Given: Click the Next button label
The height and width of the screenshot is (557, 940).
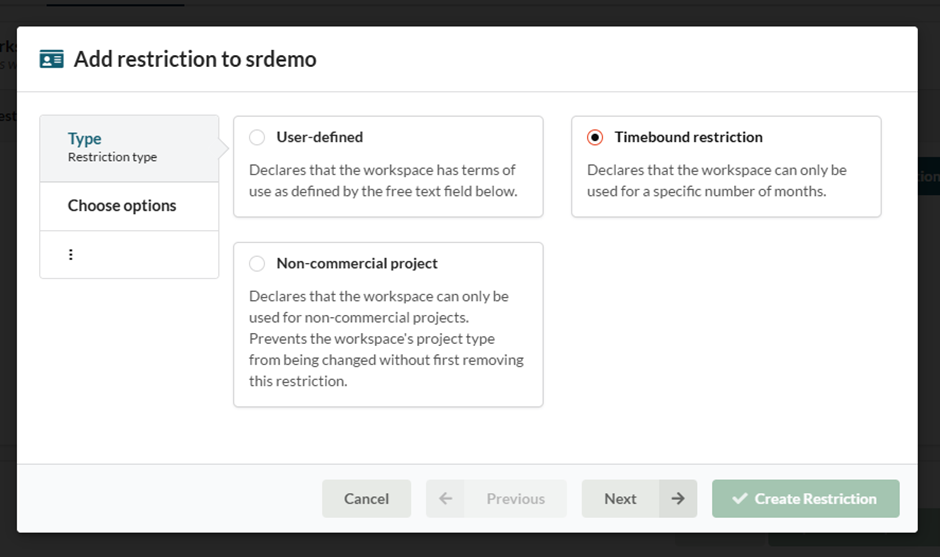Looking at the screenshot, I should point(620,499).
